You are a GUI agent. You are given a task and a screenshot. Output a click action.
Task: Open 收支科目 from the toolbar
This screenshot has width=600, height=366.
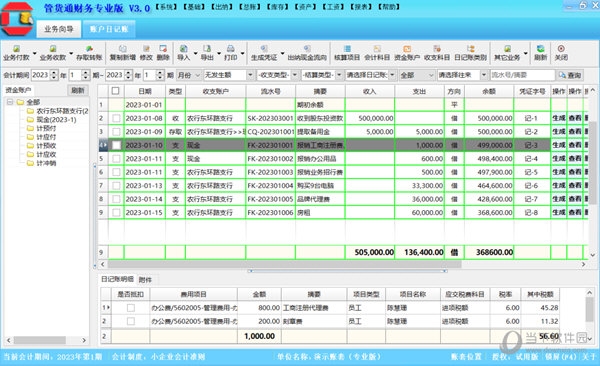437,53
